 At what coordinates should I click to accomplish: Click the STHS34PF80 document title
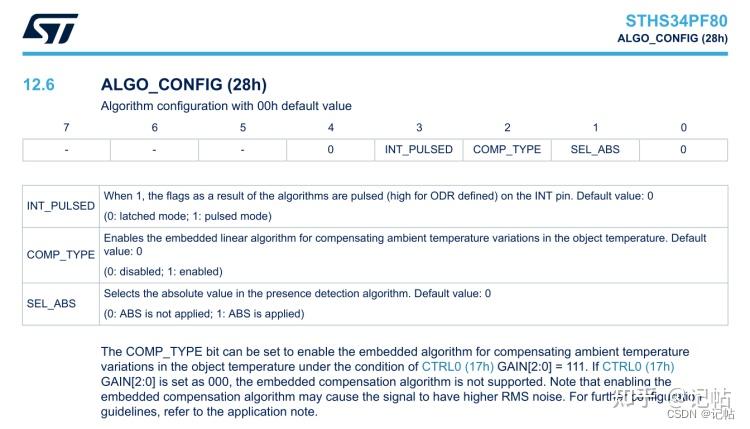[676, 20]
